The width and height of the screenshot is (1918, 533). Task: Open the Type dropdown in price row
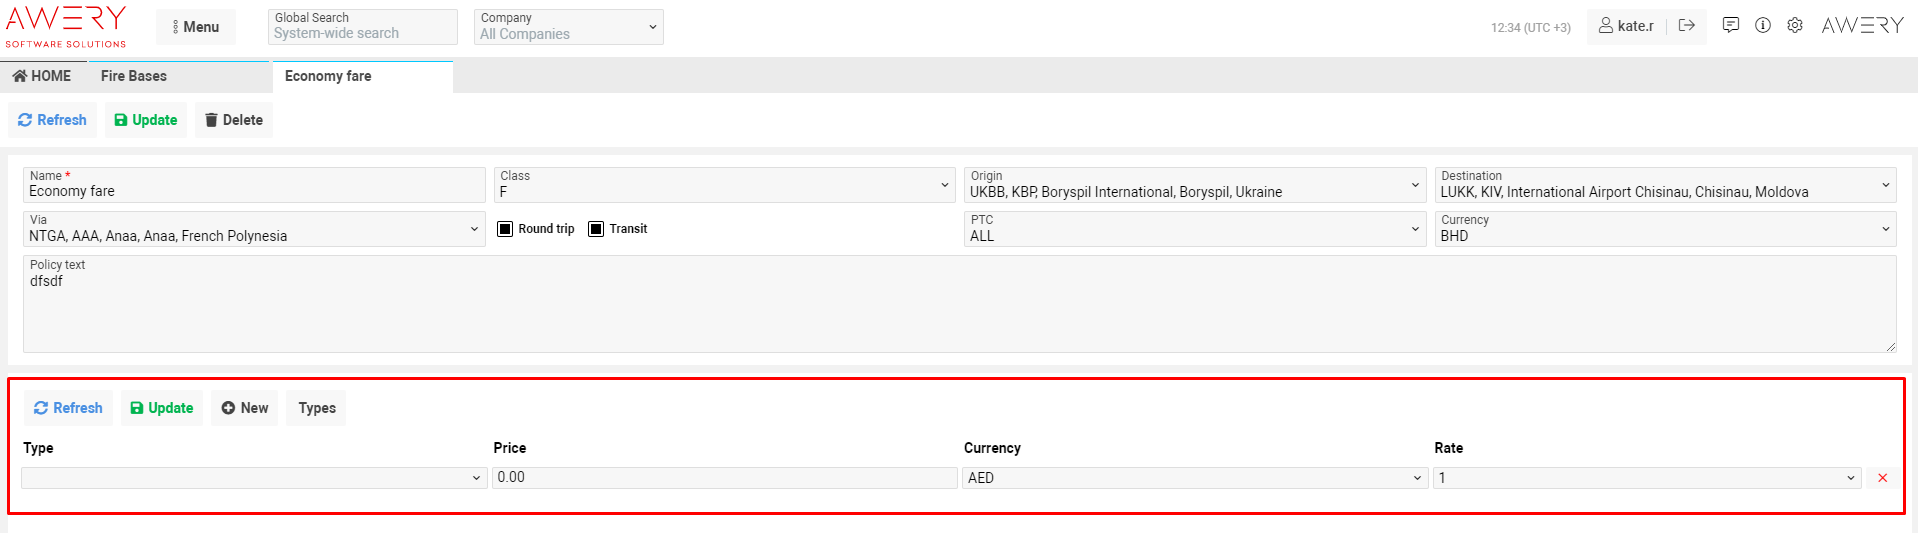tap(253, 478)
